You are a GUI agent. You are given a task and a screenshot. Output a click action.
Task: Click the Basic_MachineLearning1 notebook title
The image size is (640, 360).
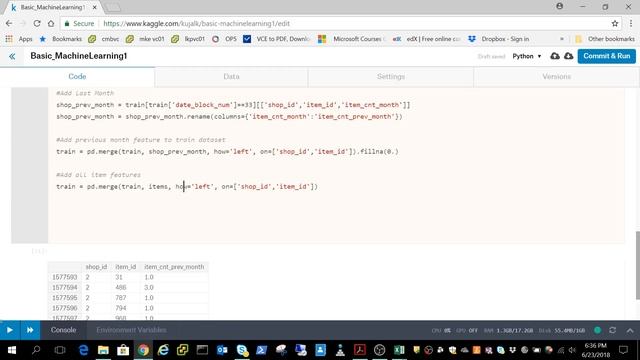(79, 56)
